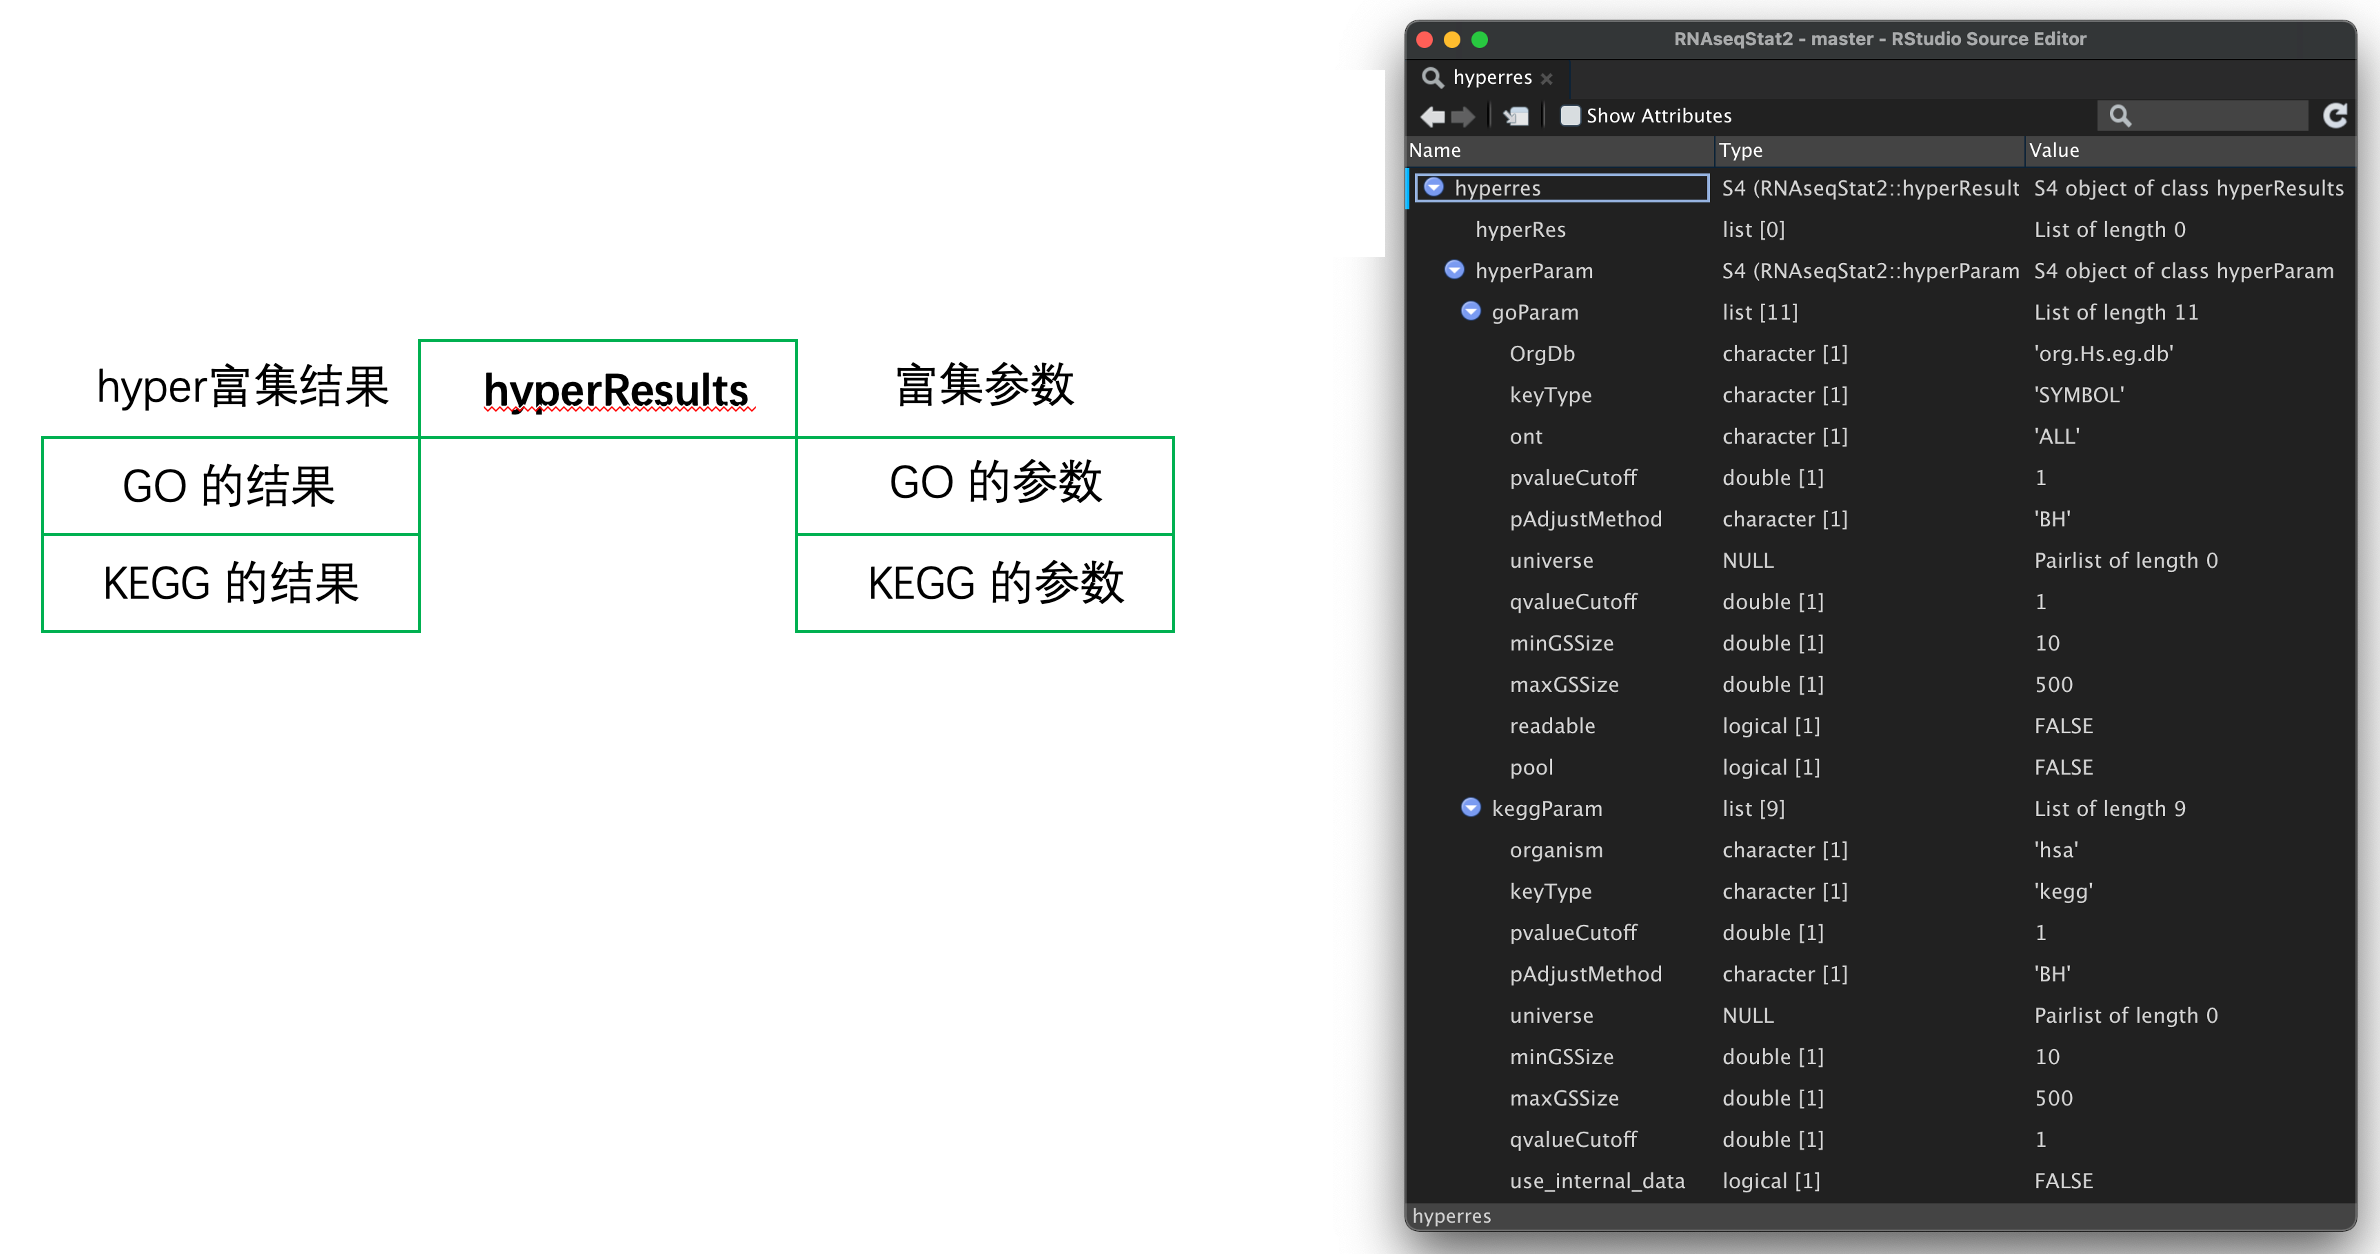The image size is (2380, 1254).
Task: Click the refresh object icon
Action: 2335,116
